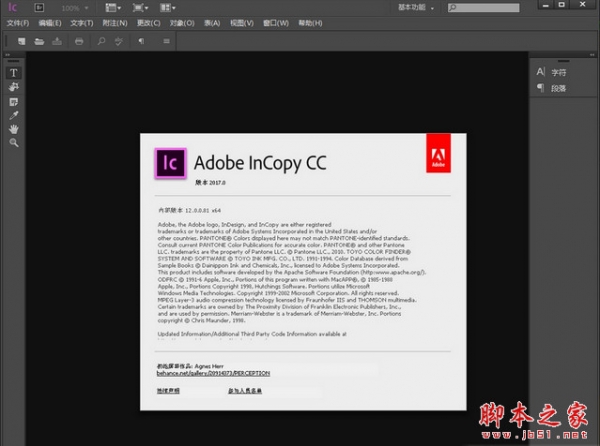Click the Ic app icon in title bar
The width and height of the screenshot is (600, 446).
(x=12, y=7)
